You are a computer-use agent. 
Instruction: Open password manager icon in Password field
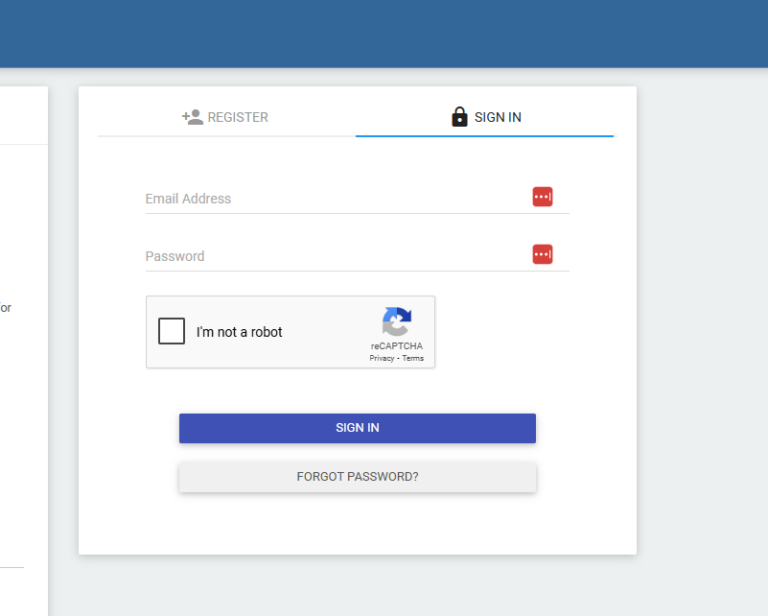[542, 255]
